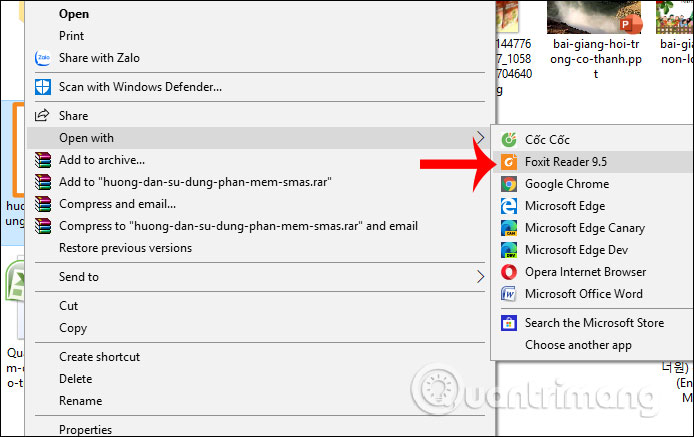Expand the Send to submenu arrow
The image size is (694, 437).
tap(480, 277)
